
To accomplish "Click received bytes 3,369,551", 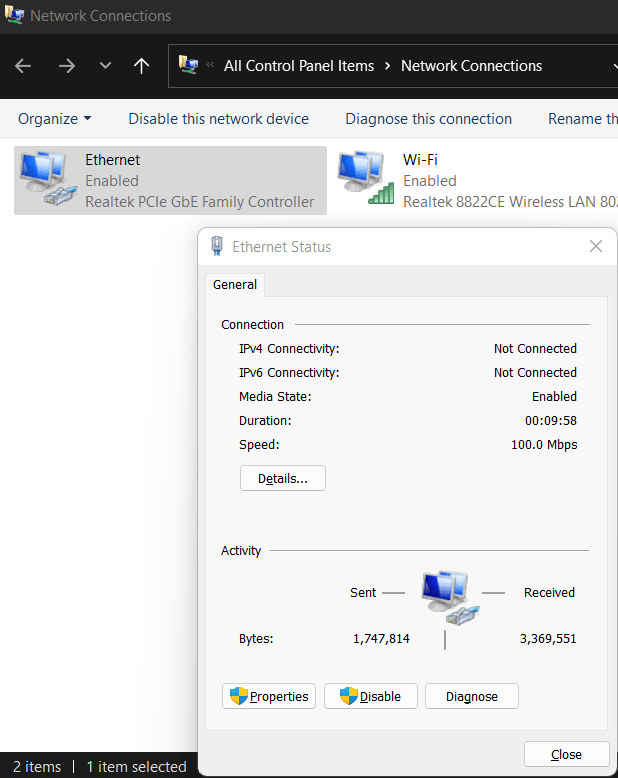I will point(548,639).
